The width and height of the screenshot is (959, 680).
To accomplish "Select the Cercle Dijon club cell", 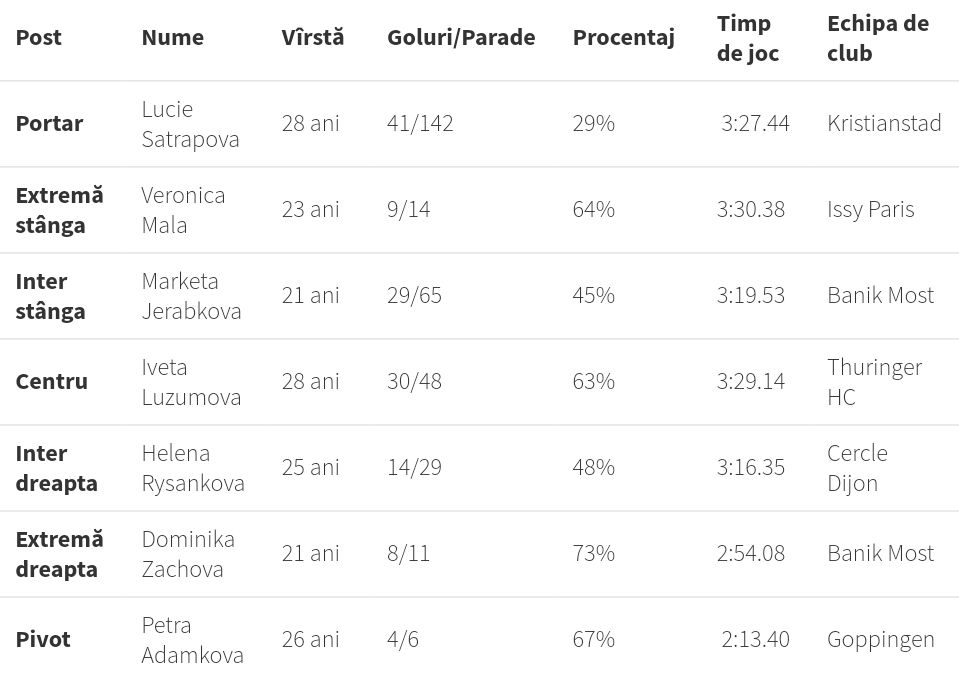I will [x=857, y=468].
